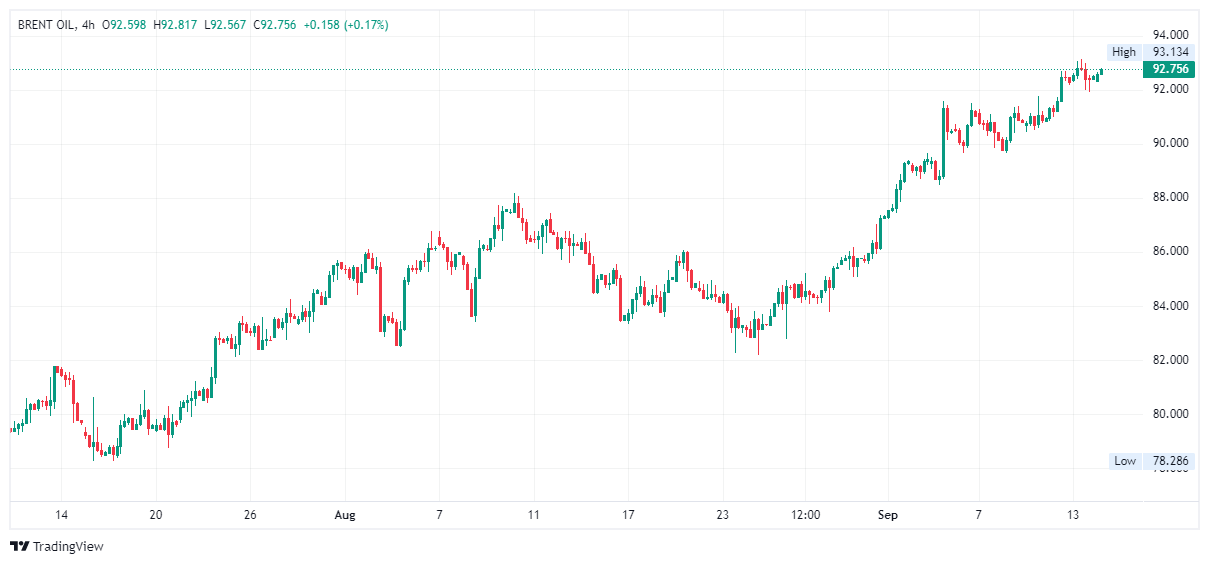This screenshot has width=1209, height=564.
Task: Click the Low label on price axis
Action: point(1125,461)
